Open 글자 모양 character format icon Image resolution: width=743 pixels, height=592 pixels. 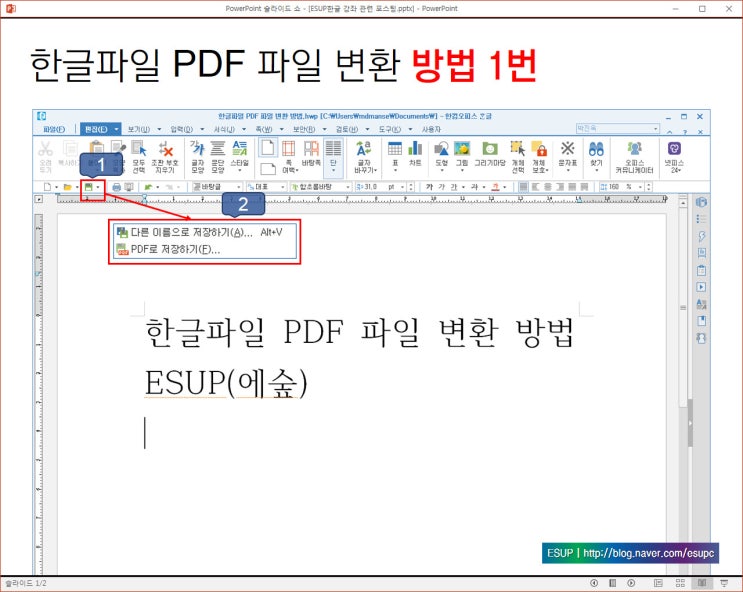coord(197,156)
